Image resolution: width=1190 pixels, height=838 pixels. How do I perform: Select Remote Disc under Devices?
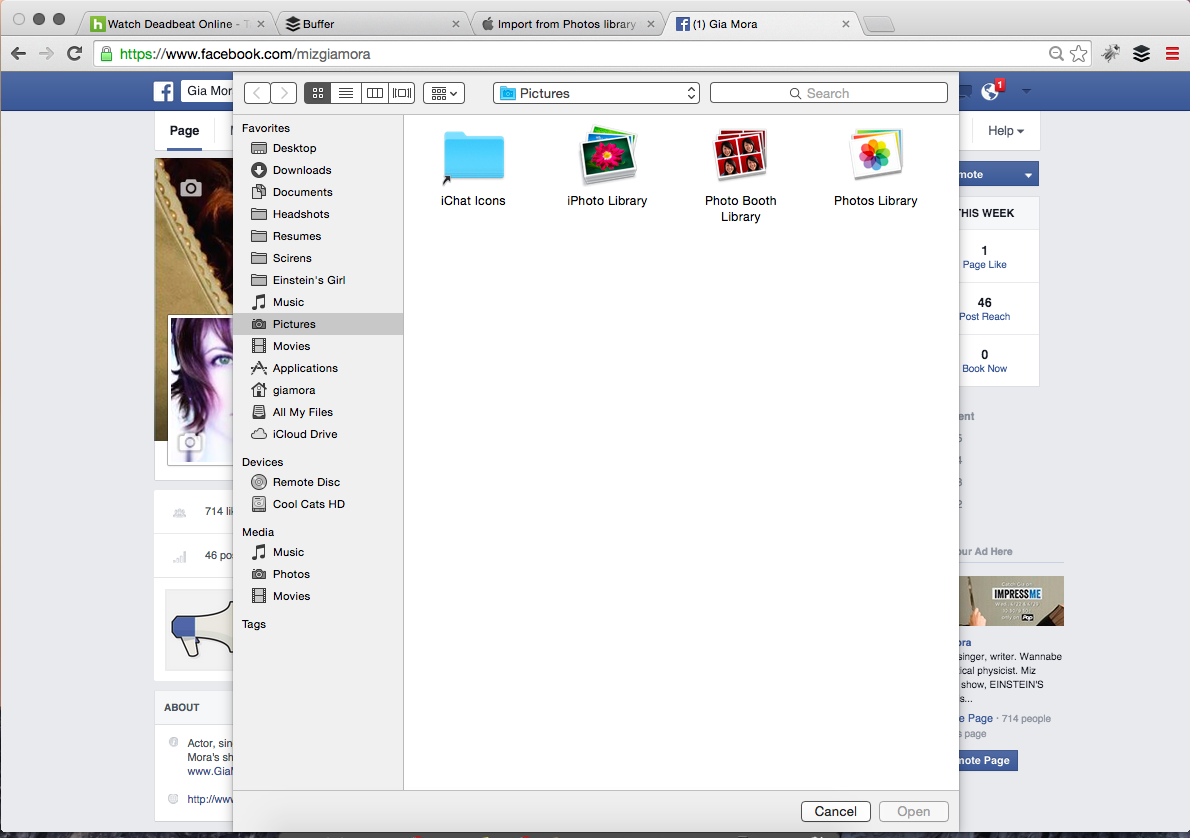(x=319, y=482)
